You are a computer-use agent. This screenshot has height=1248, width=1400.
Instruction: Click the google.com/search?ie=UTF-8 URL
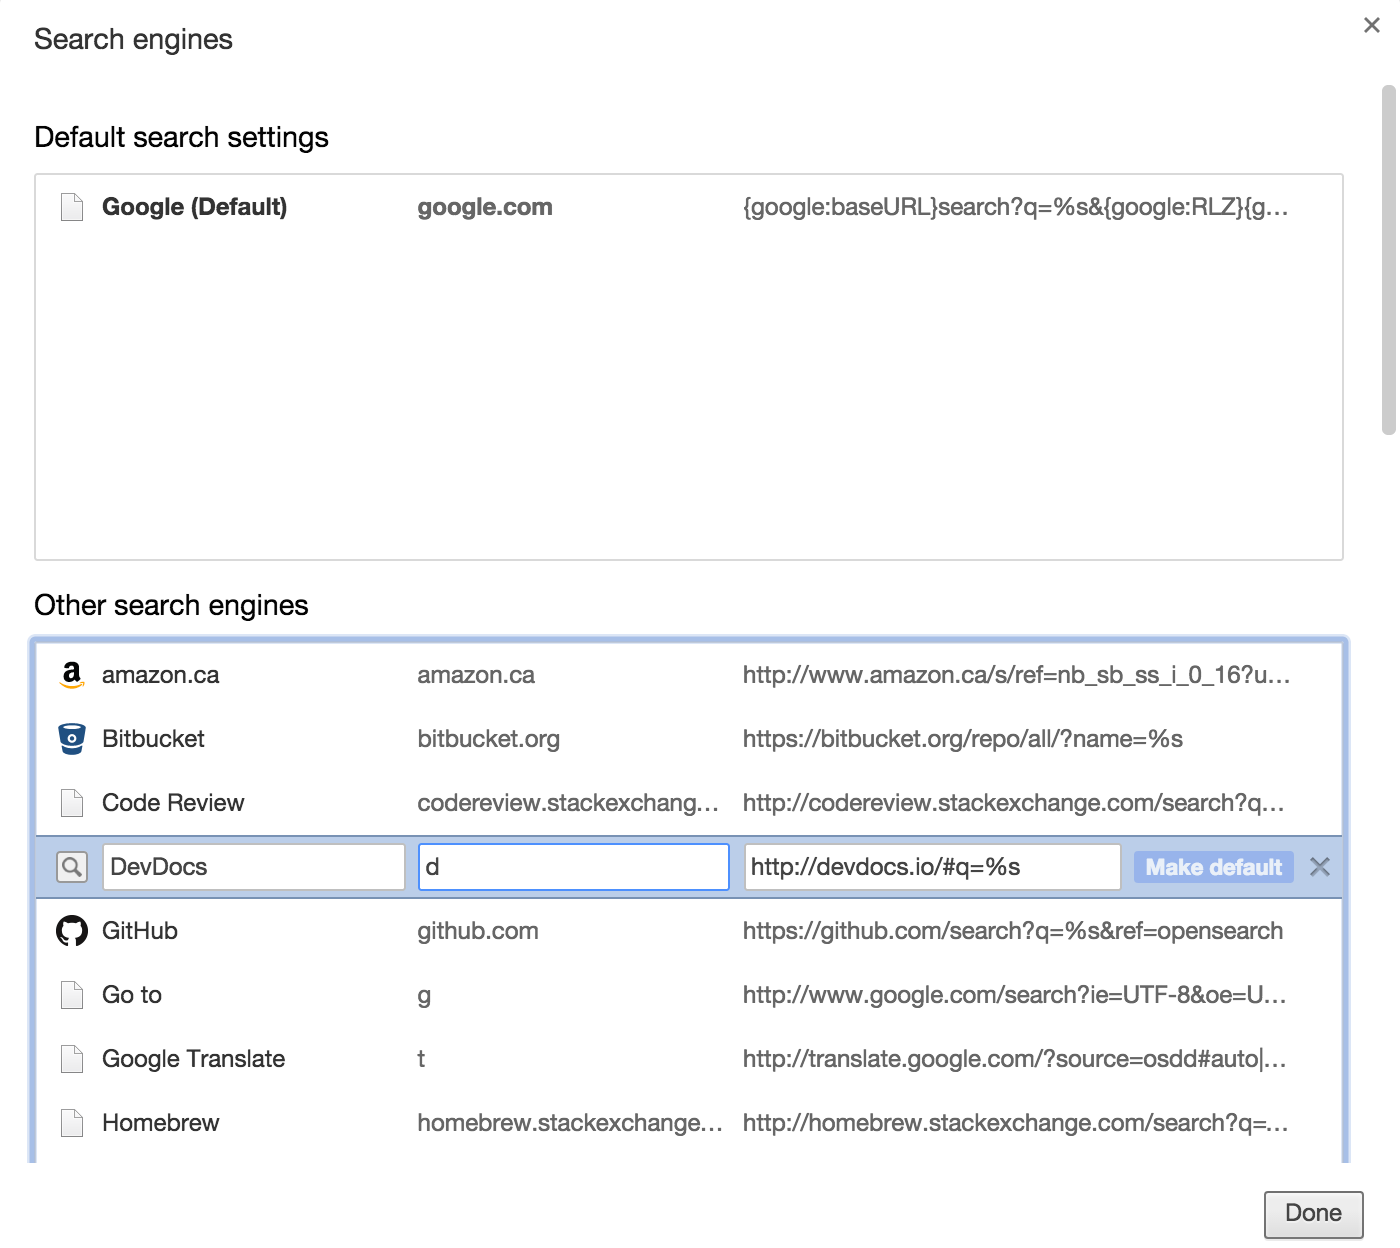pyautogui.click(x=1014, y=995)
